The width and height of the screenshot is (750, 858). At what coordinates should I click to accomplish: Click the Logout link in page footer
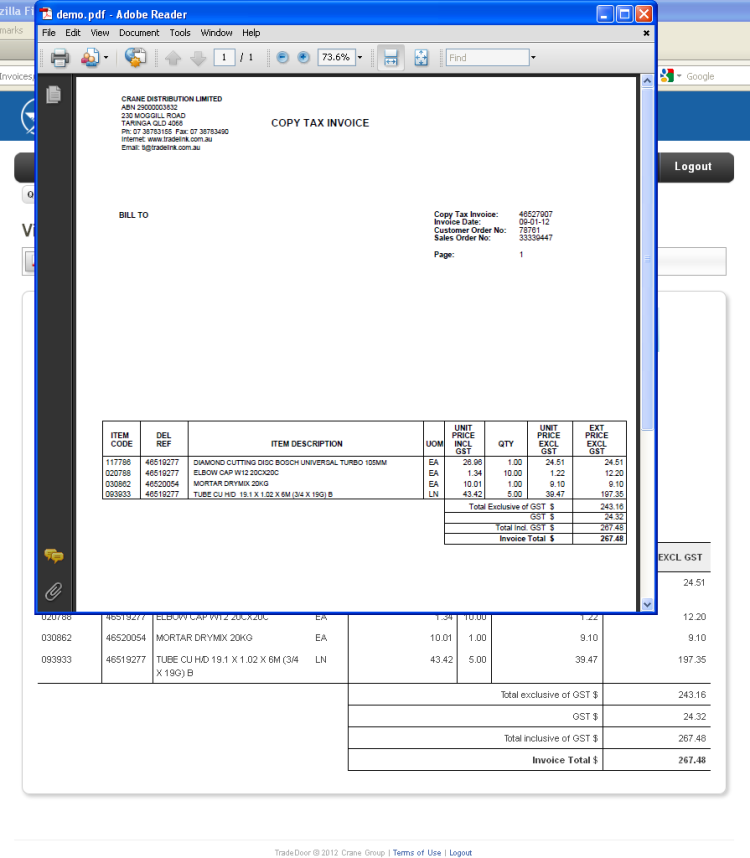[x=460, y=853]
